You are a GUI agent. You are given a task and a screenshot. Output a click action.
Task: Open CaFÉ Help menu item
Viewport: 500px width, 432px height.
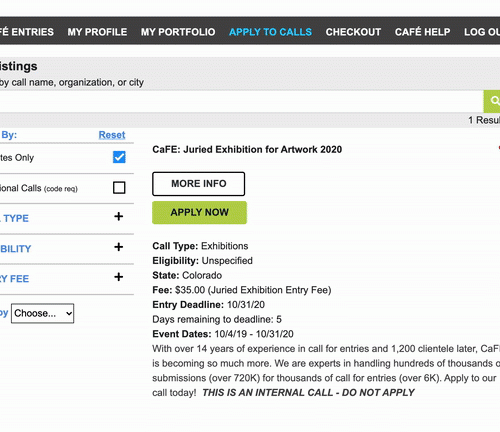(x=423, y=32)
